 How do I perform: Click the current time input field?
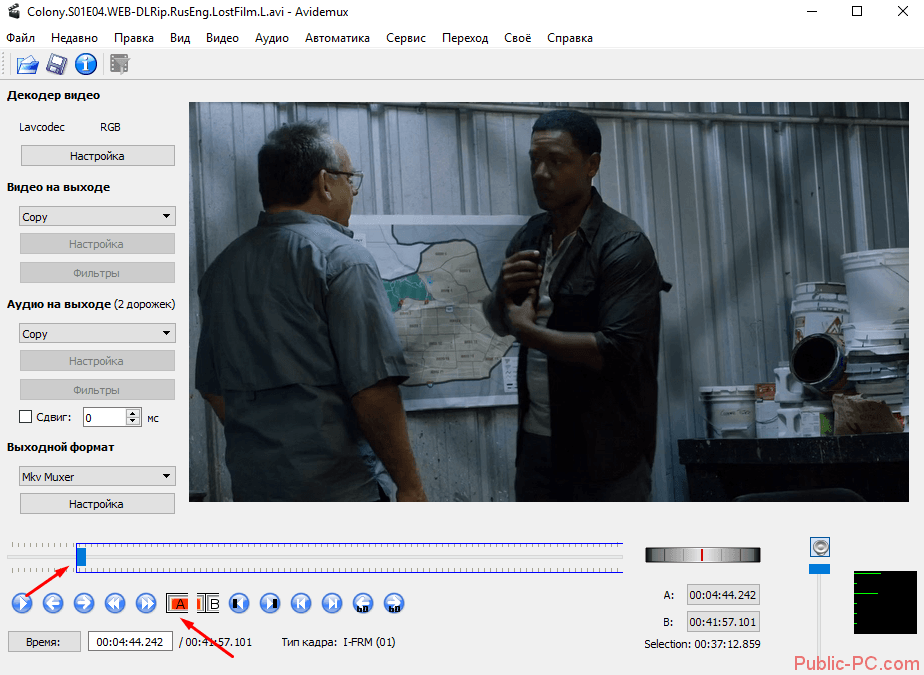[130, 642]
